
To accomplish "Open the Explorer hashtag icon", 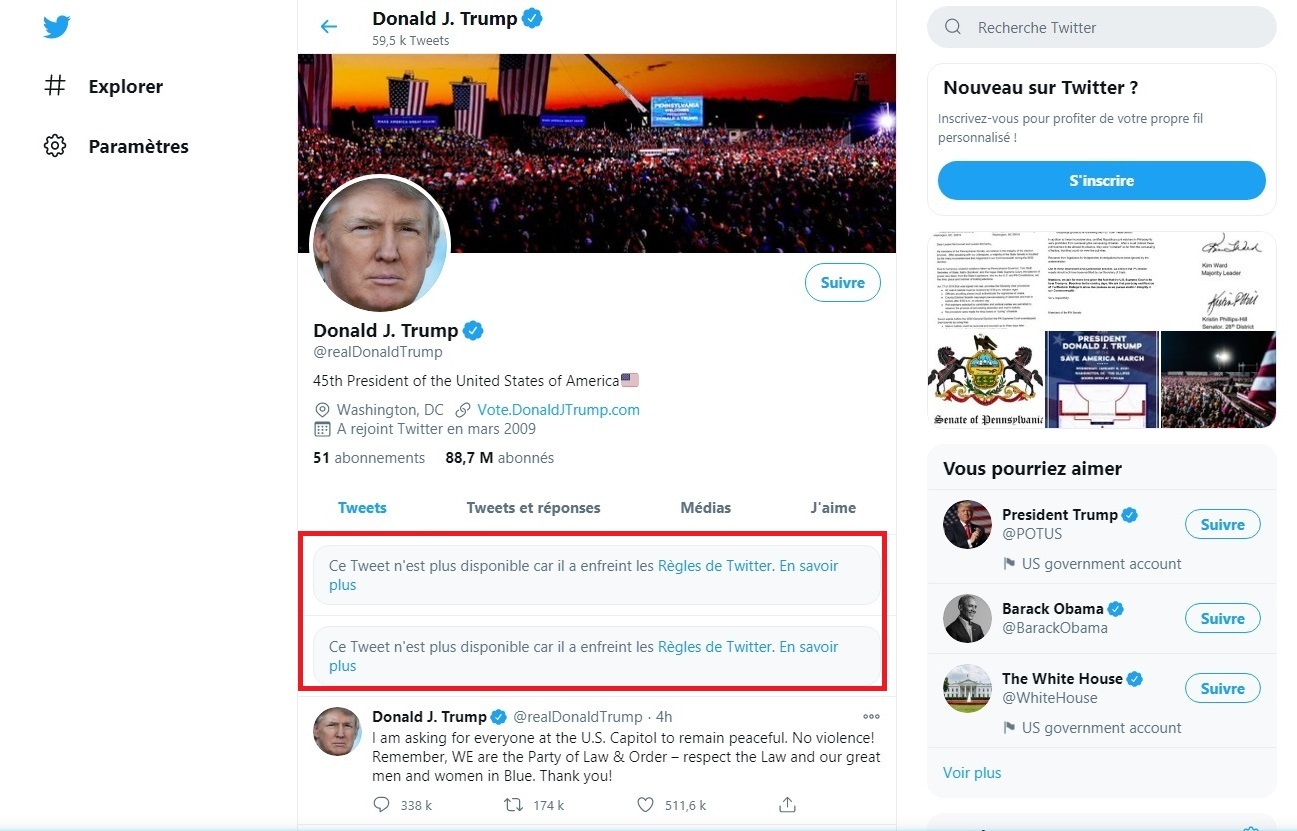I will (55, 86).
